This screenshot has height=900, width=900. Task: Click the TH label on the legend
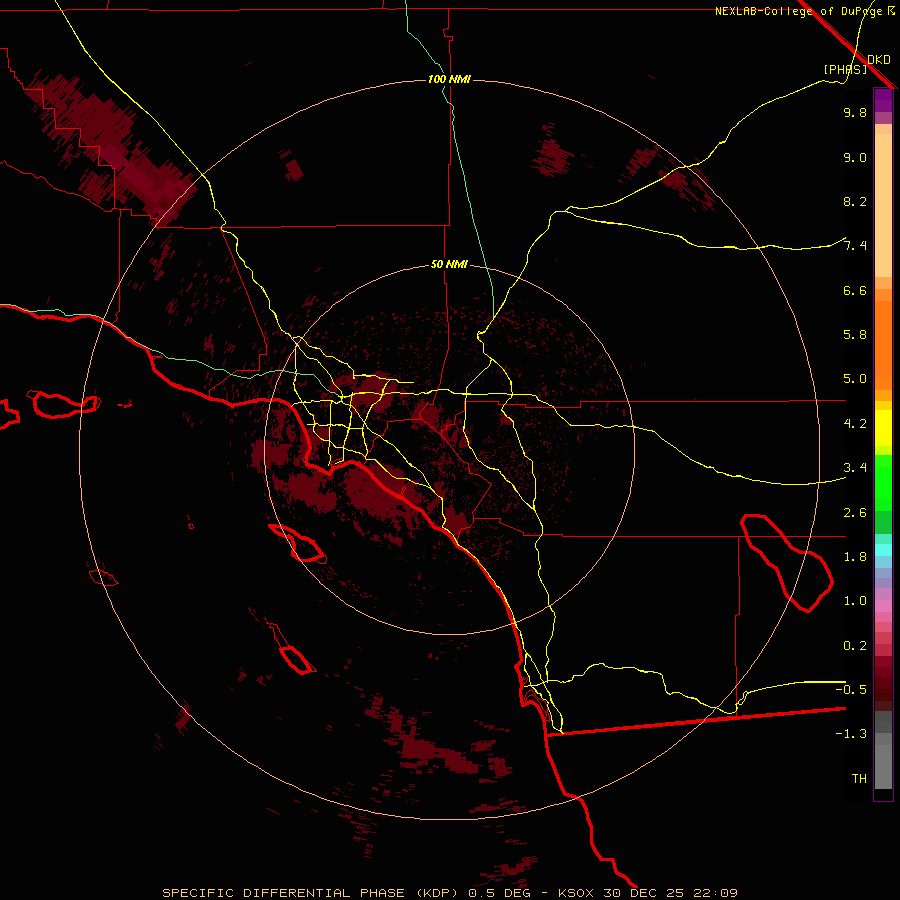[858, 778]
